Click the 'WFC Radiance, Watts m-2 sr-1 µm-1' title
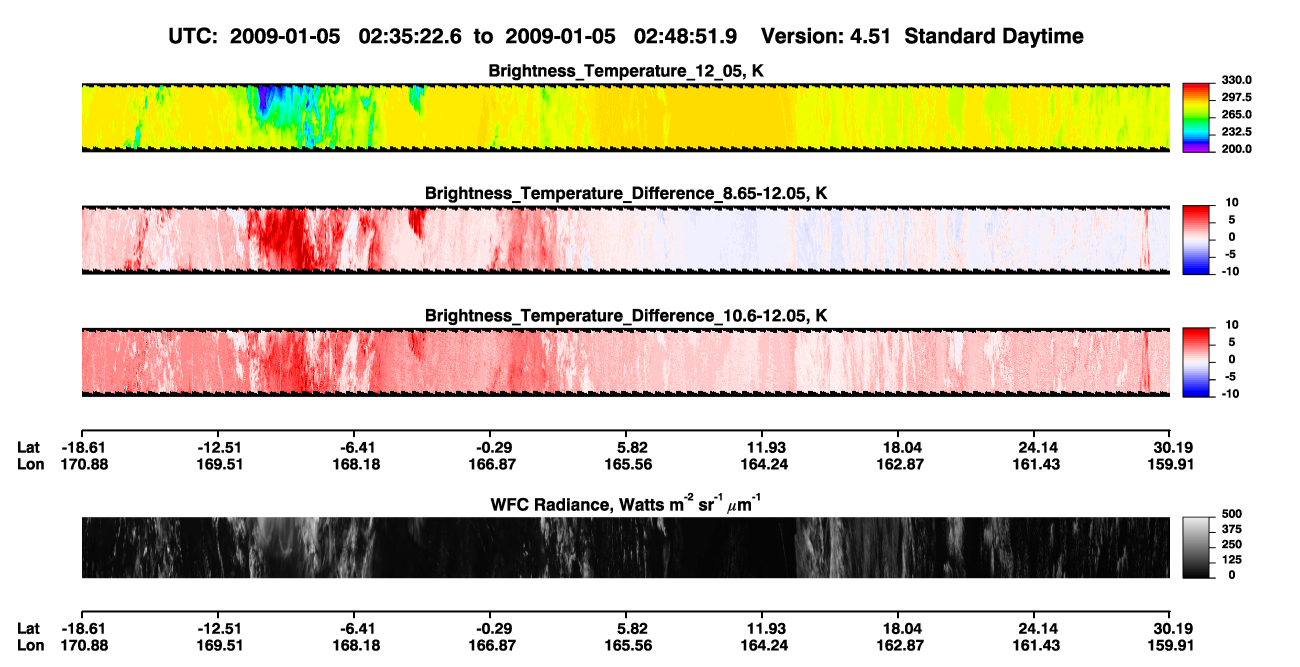This screenshot has height=667, width=1300. pyautogui.click(x=626, y=503)
